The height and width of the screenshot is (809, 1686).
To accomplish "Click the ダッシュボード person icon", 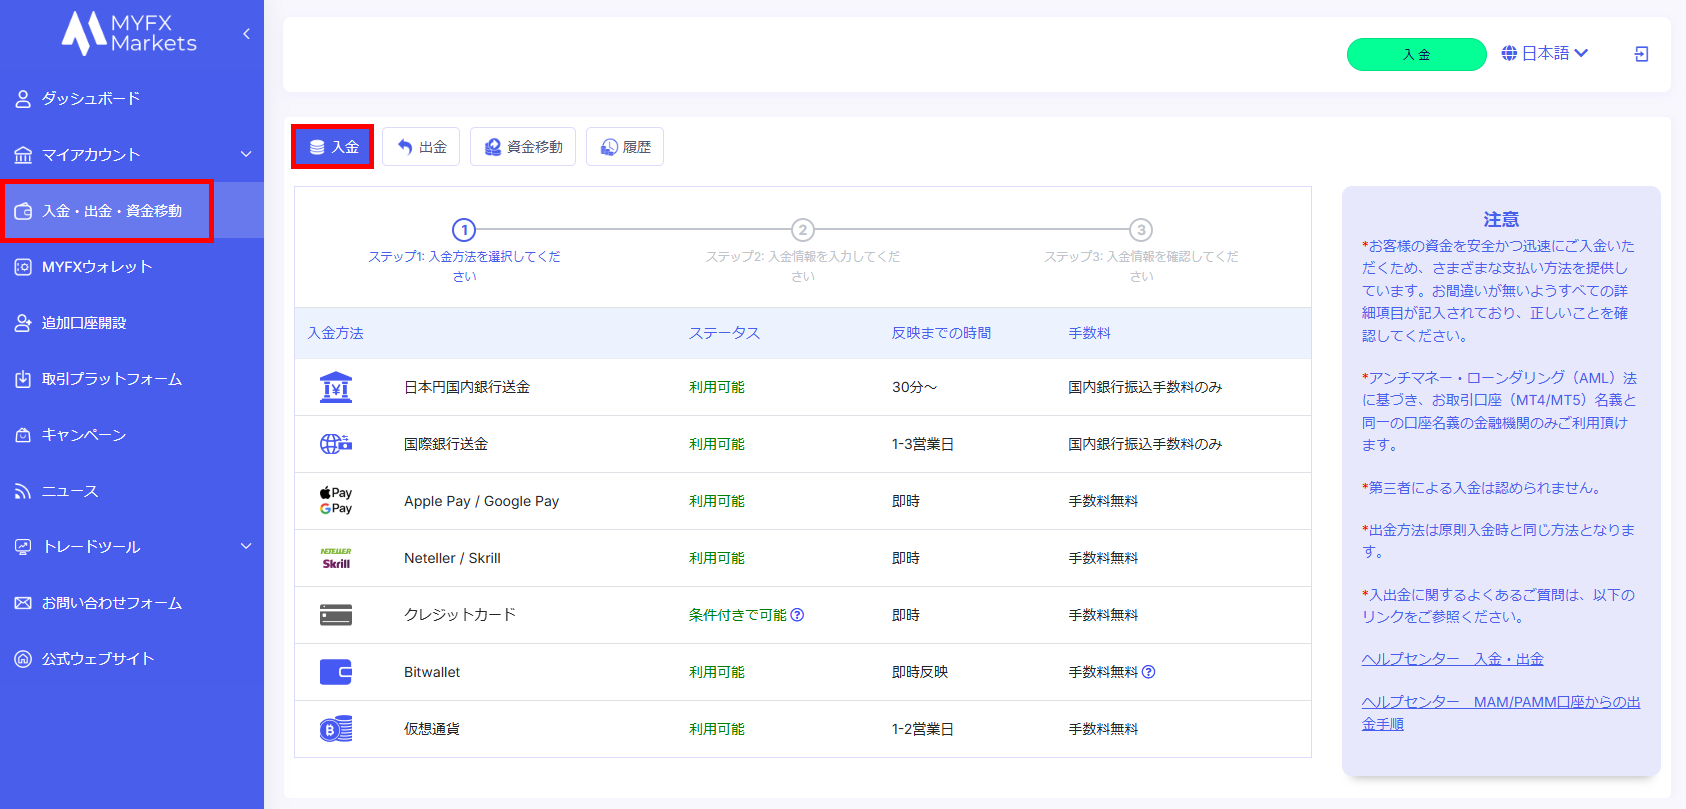I will (x=23, y=99).
